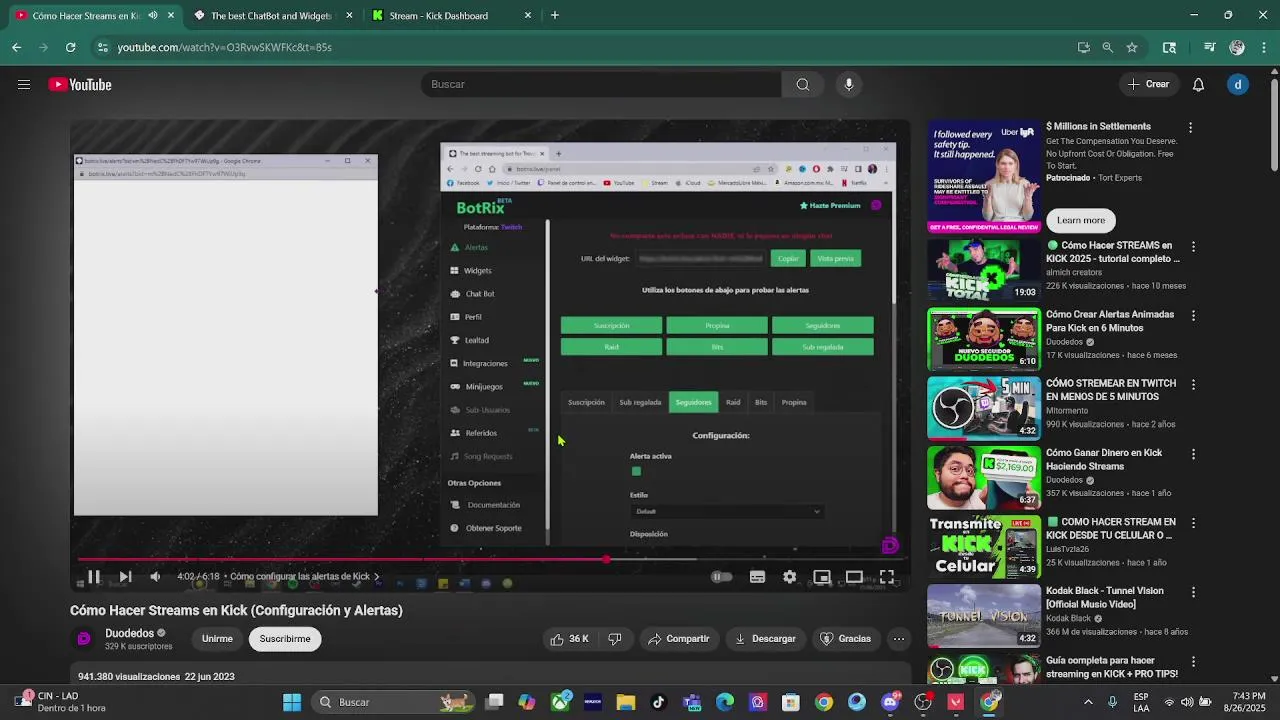Viewport: 1280px width, 720px height.
Task: Enable theater mode view
Action: (x=854, y=577)
